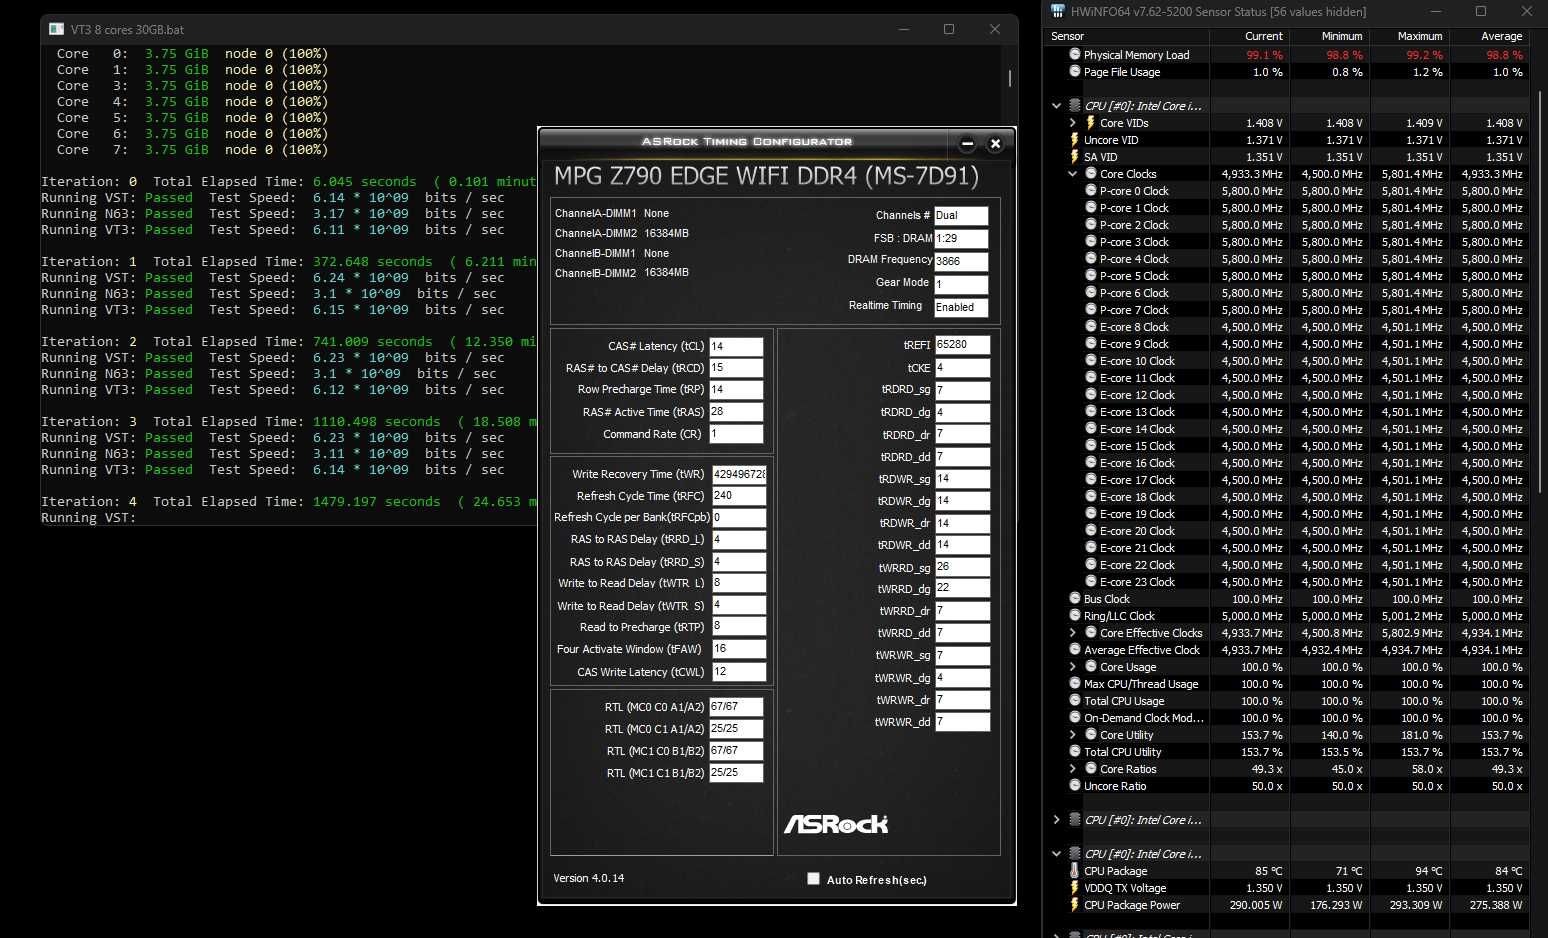
Task: Expand the Core Usage row
Action: [1073, 666]
